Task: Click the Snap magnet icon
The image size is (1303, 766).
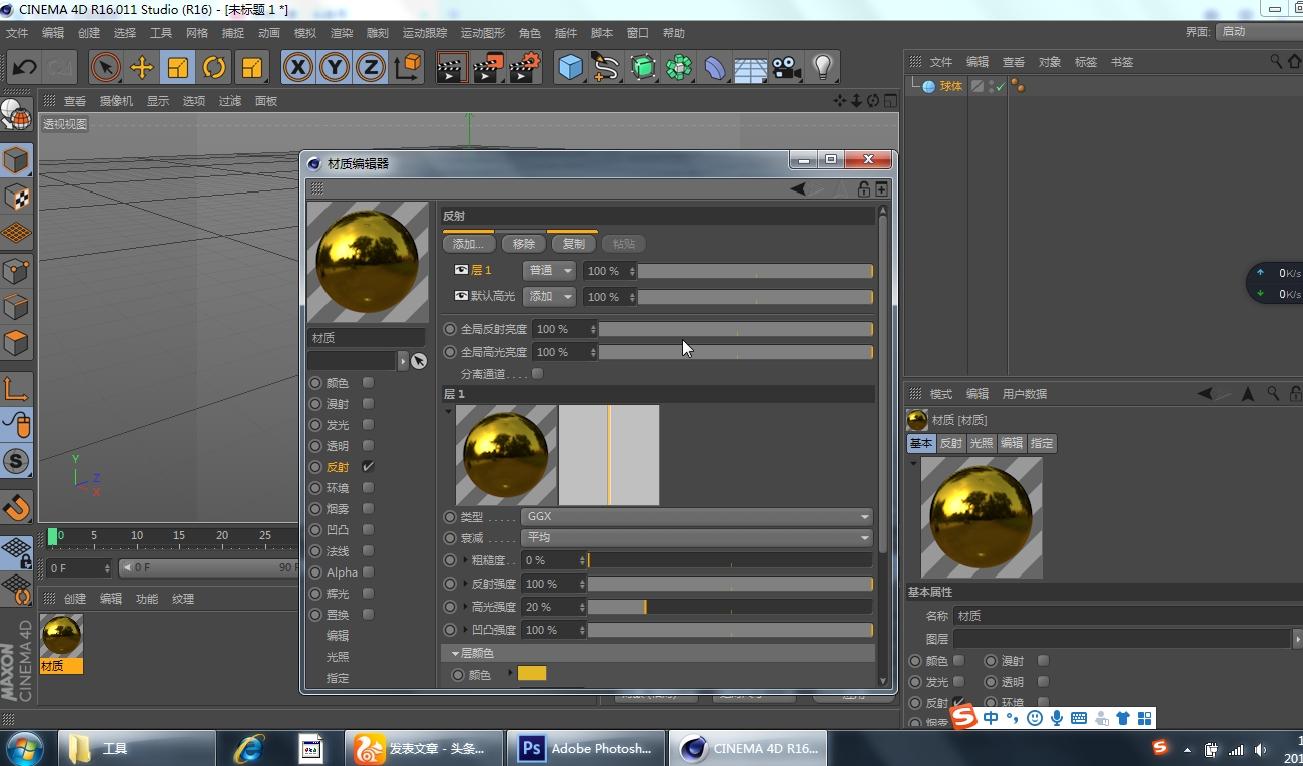Action: (x=16, y=507)
